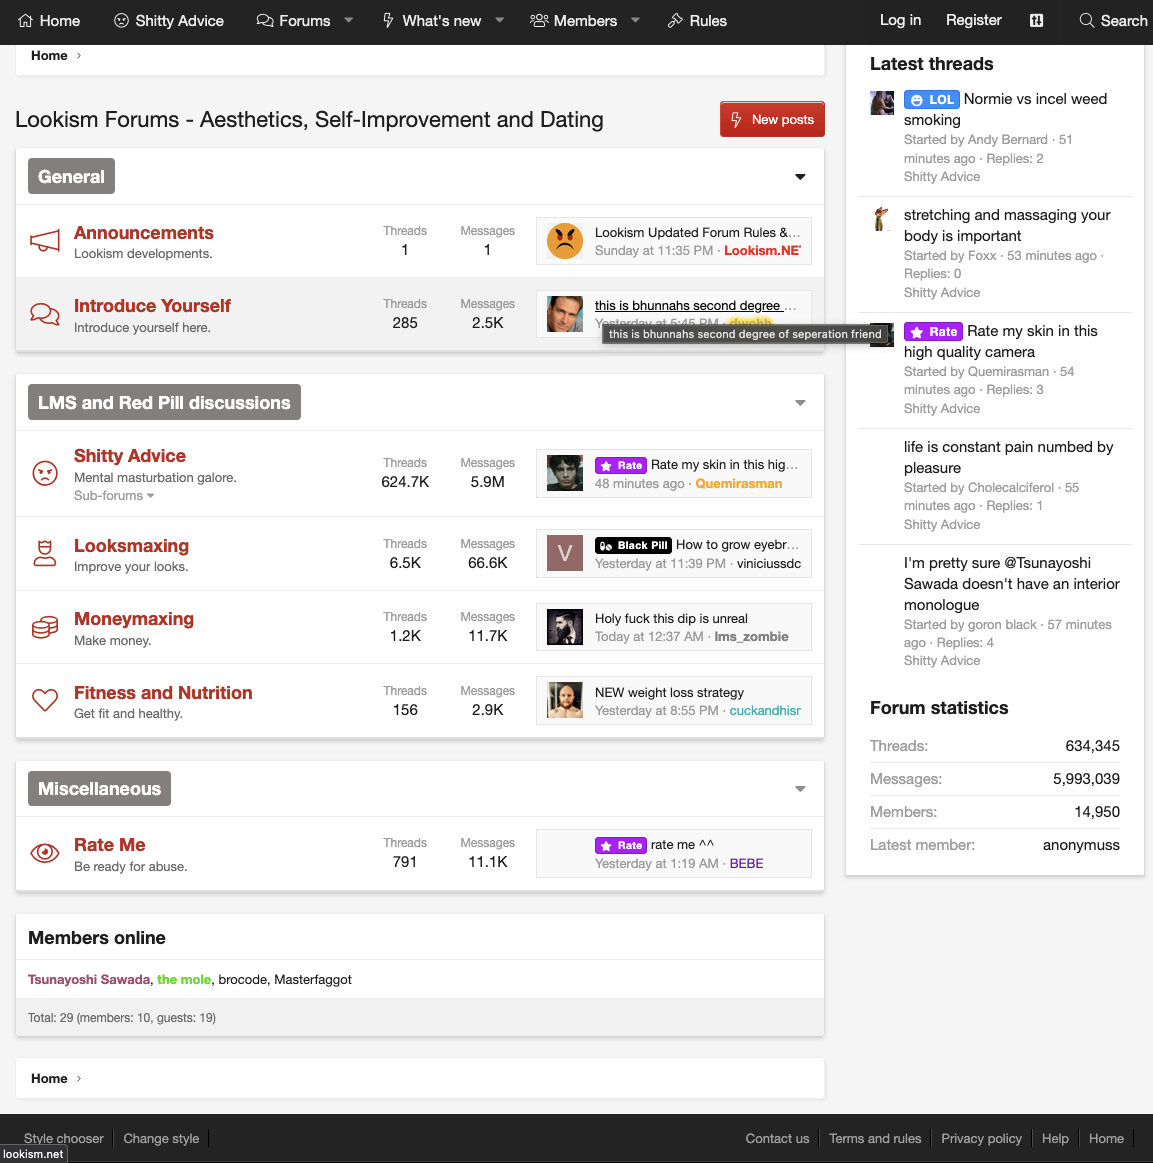This screenshot has width=1153, height=1163.
Task: Click the angry face icon for Shitty Advice
Action: coord(44,472)
